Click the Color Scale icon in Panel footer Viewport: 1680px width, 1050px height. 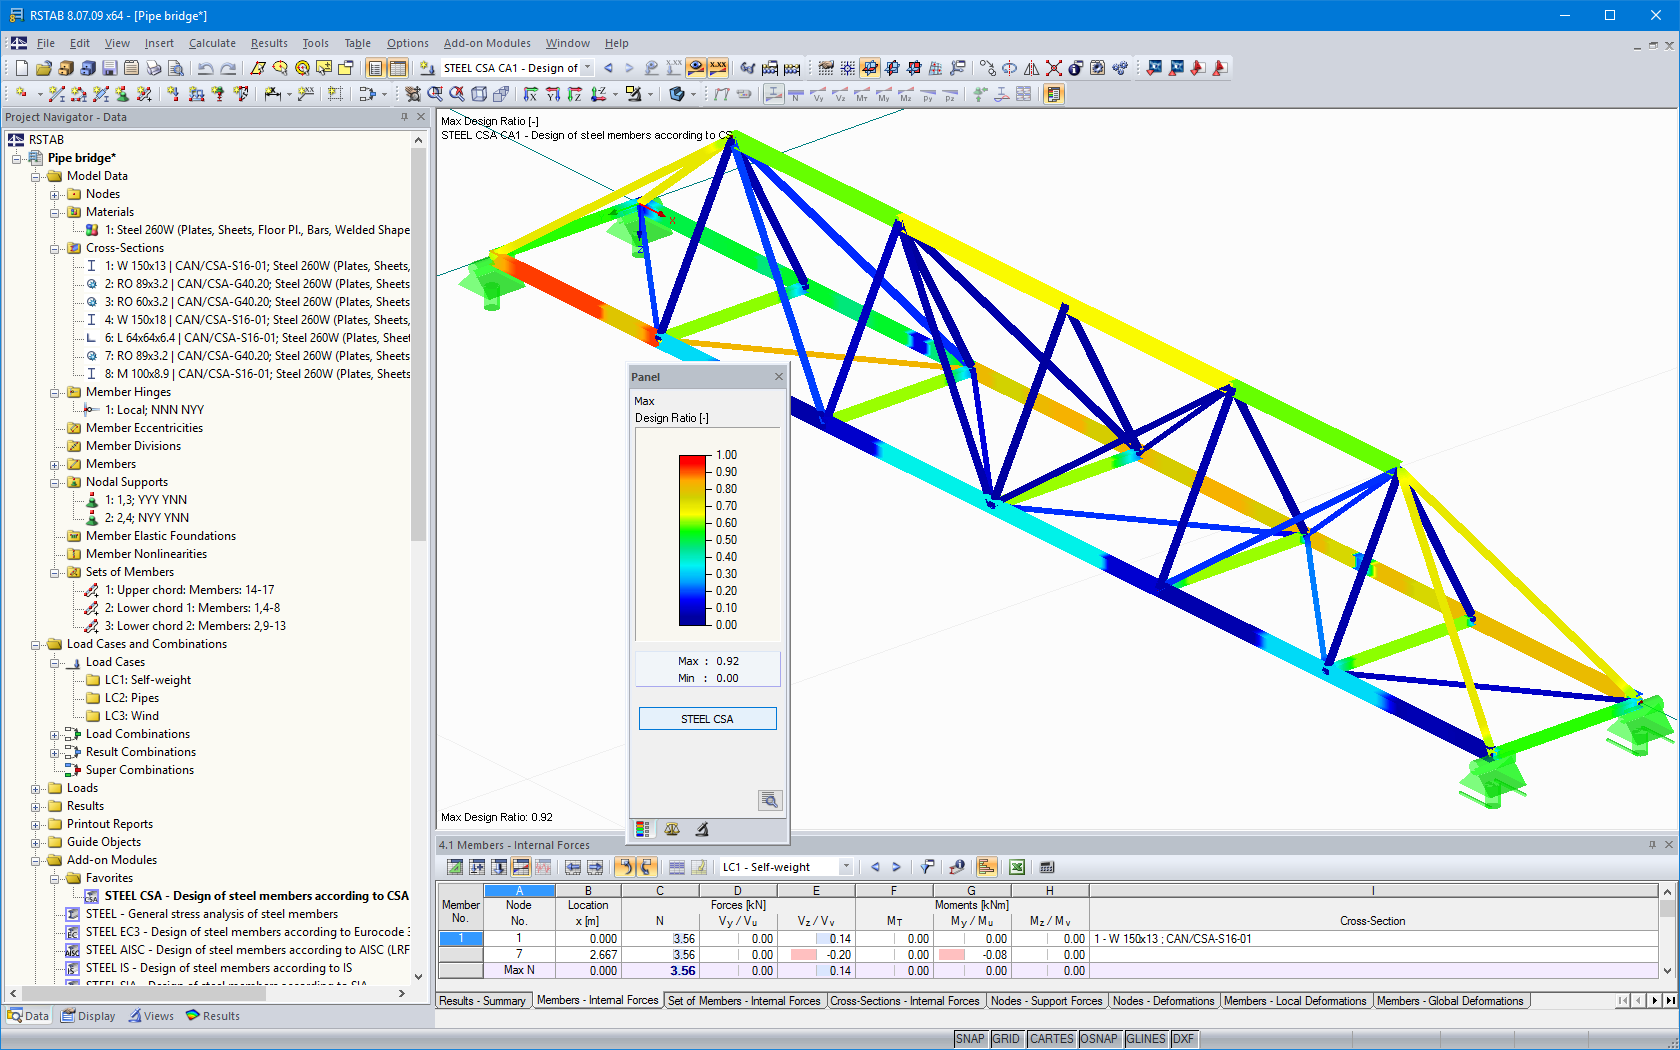click(642, 829)
